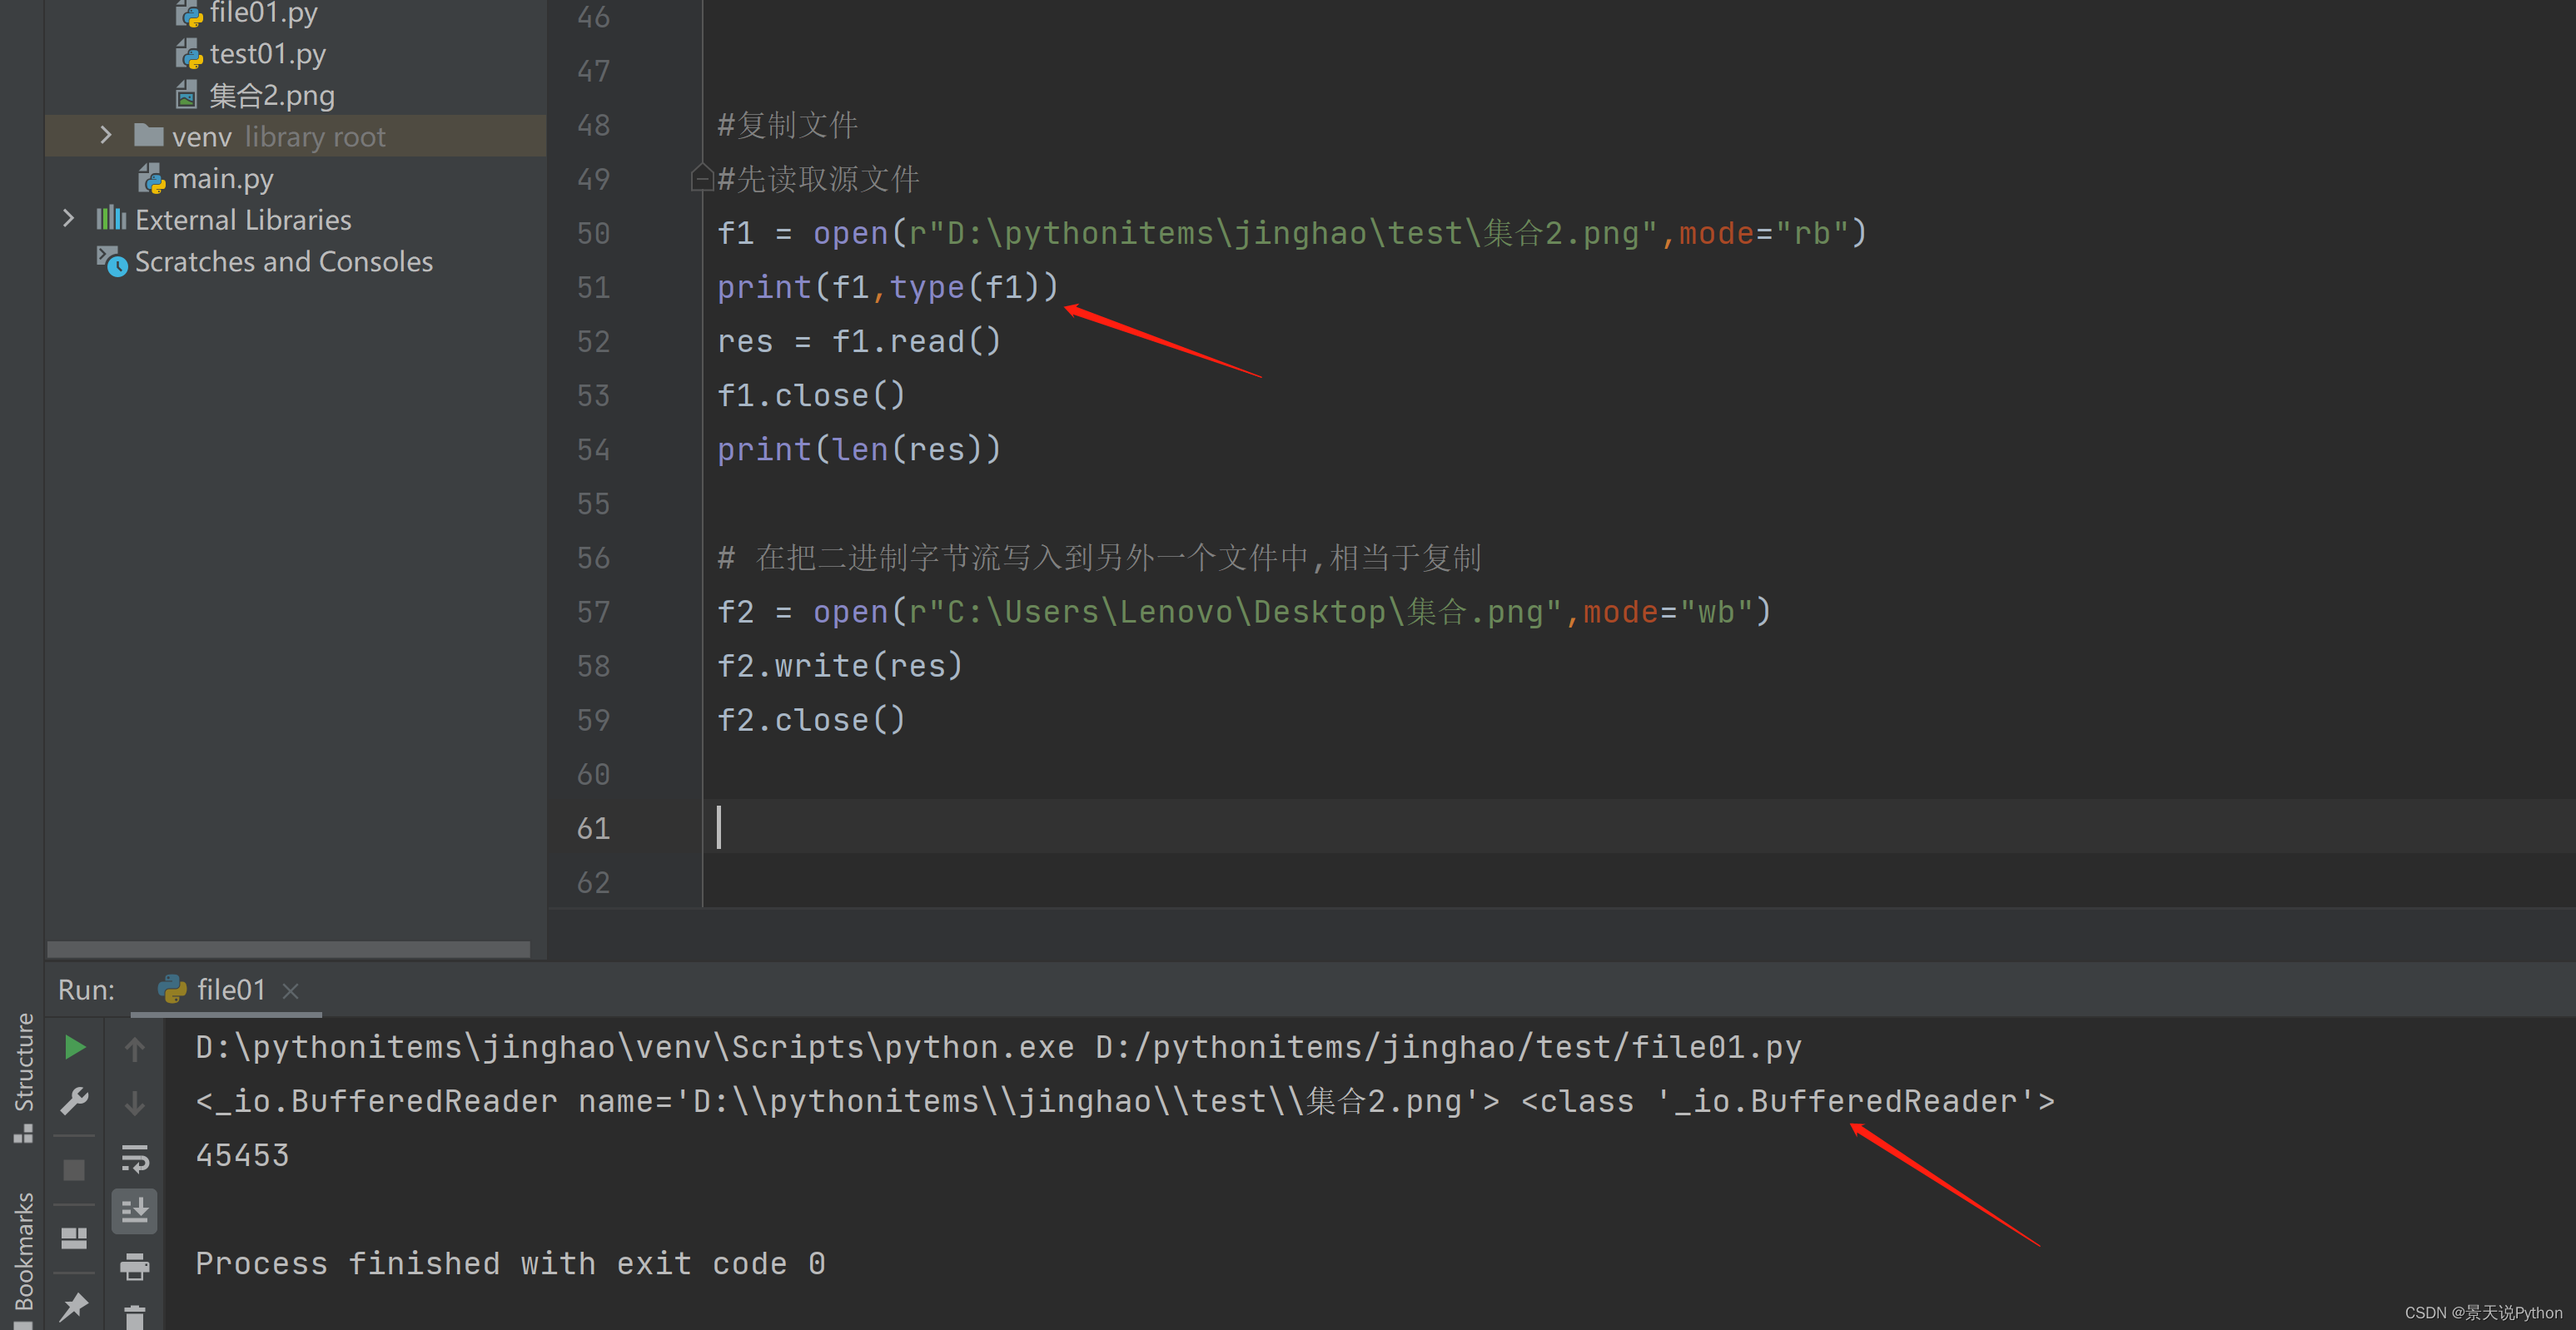Click on res = f1.read() line

coord(859,341)
